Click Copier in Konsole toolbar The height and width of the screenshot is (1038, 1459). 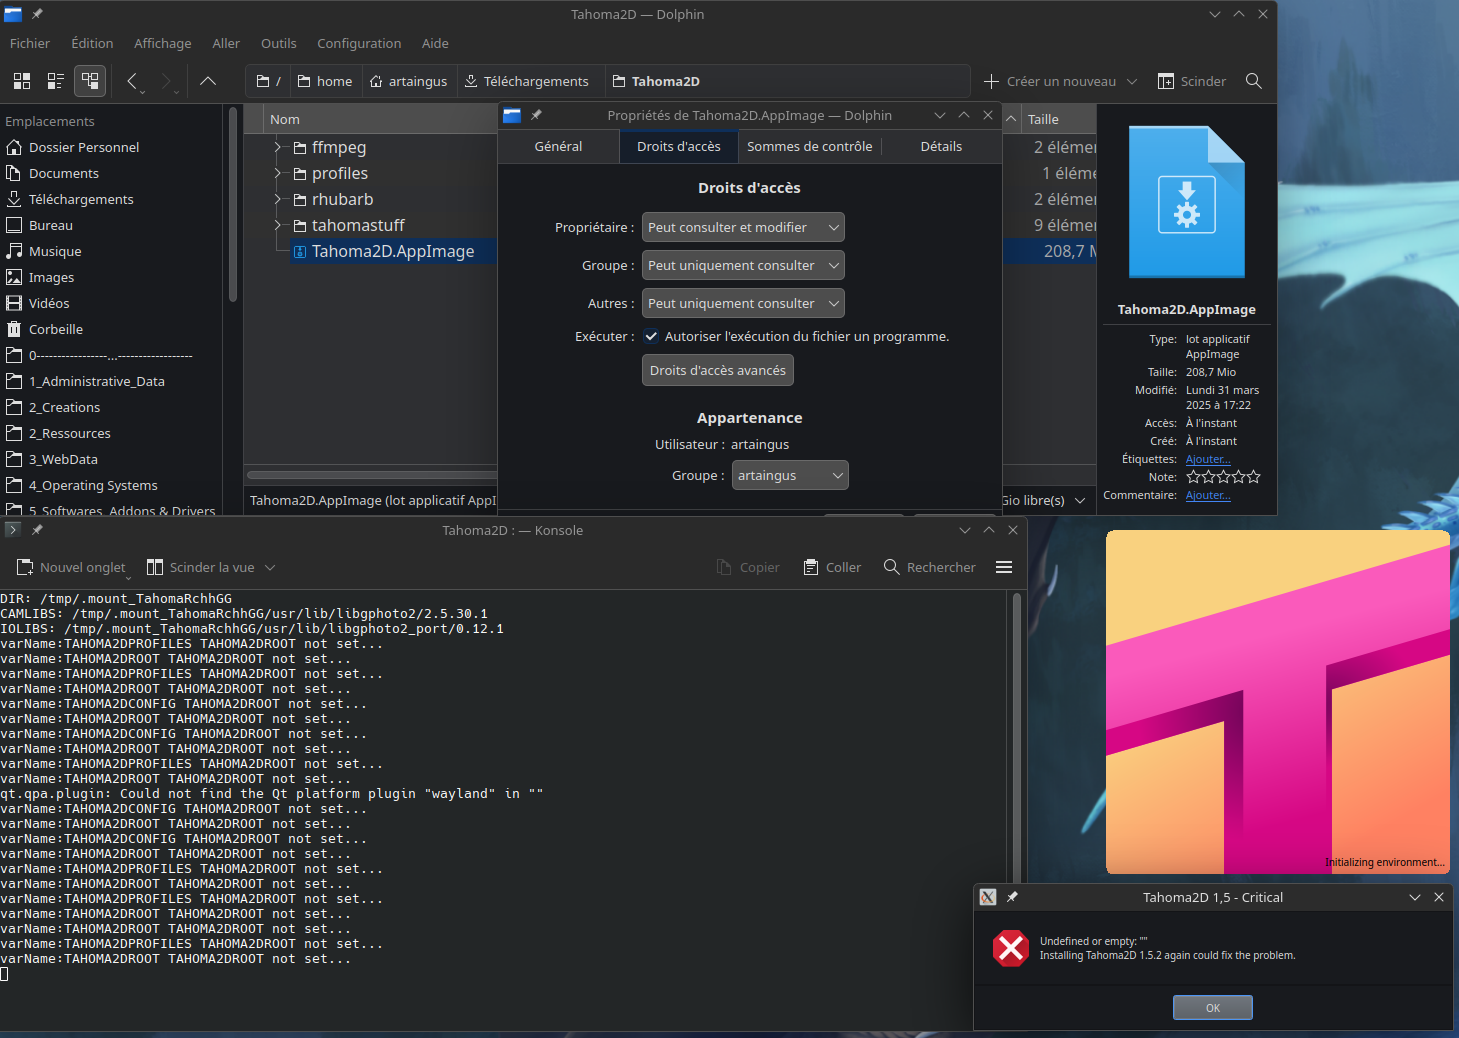748,567
